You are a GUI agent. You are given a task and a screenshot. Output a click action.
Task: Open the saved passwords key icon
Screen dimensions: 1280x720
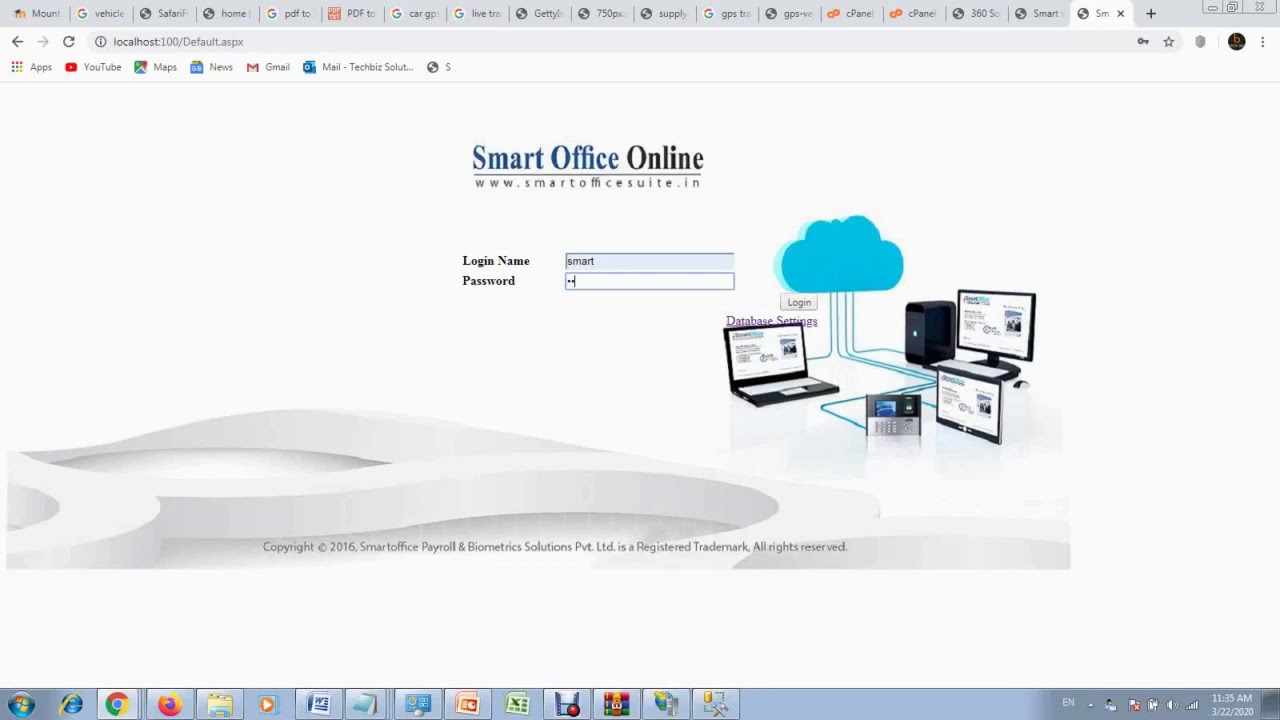(1143, 41)
